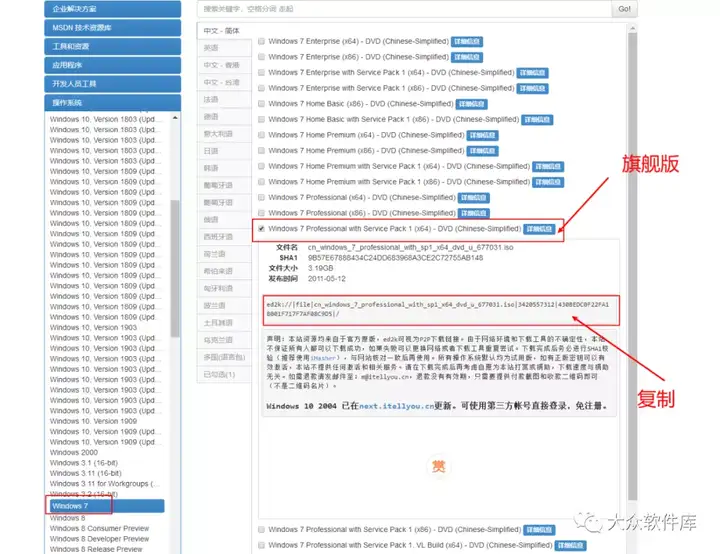Viewport: 720px width, 554px height.
Task: Click the OS list vertical scrollbar thumb
Action: tap(174, 269)
